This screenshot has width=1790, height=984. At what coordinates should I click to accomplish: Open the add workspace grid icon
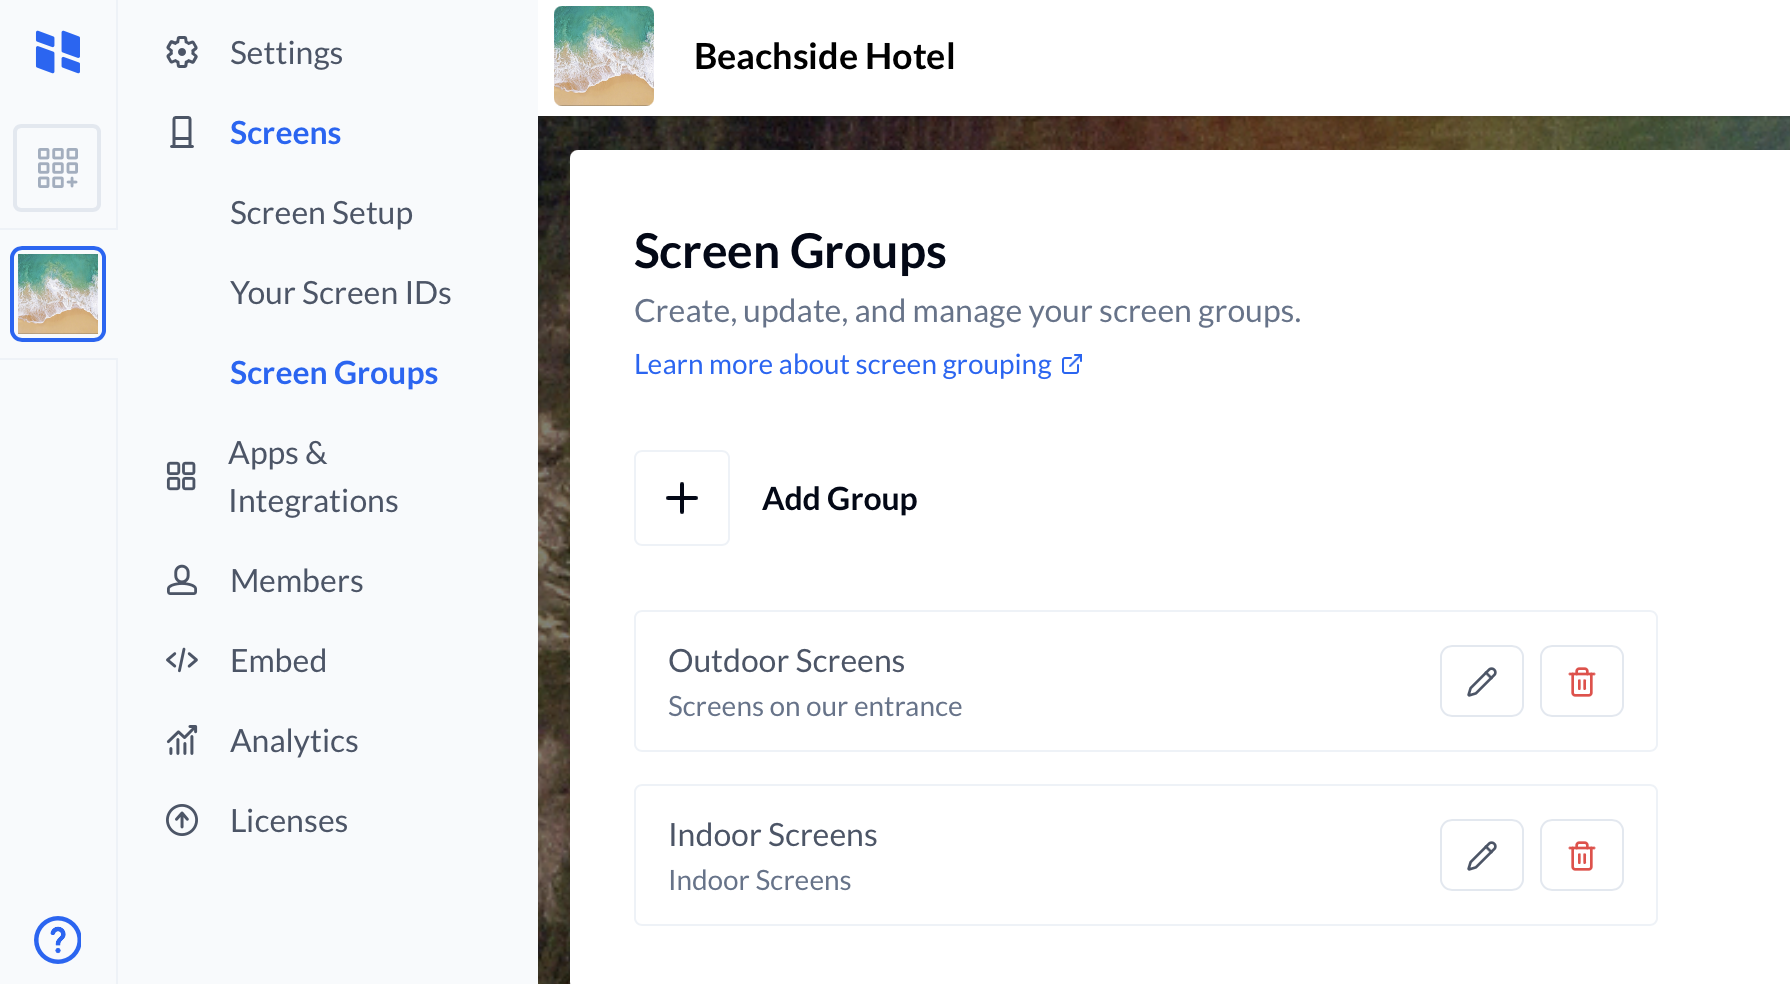click(57, 168)
